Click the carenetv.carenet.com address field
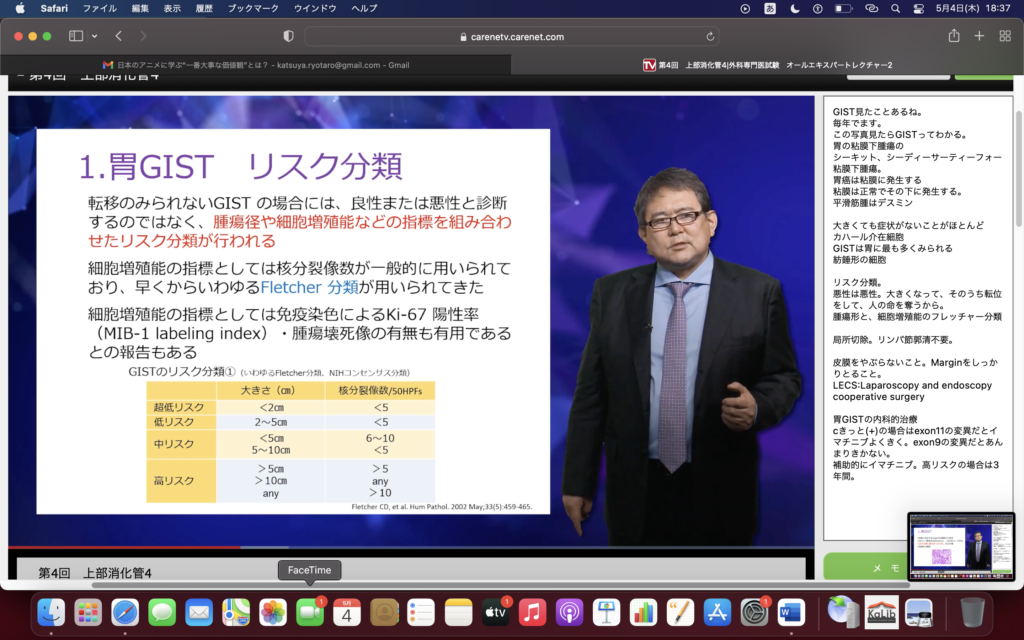The height and width of the screenshot is (640, 1024). click(x=511, y=36)
